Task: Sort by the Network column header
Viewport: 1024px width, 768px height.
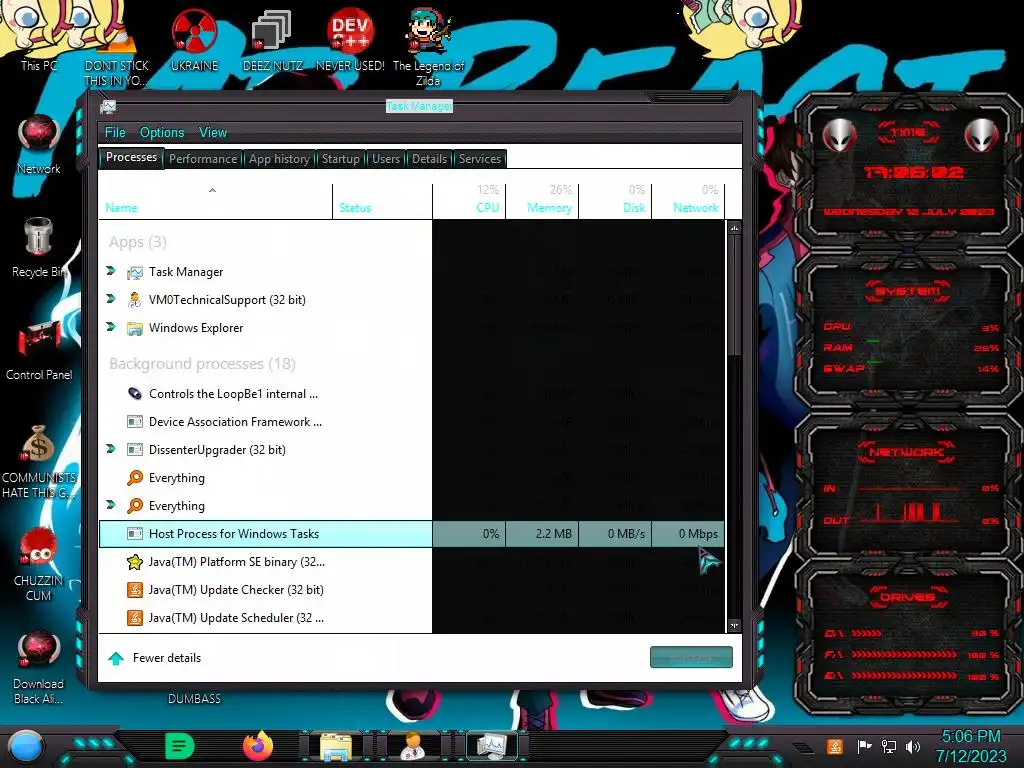Action: click(x=688, y=201)
